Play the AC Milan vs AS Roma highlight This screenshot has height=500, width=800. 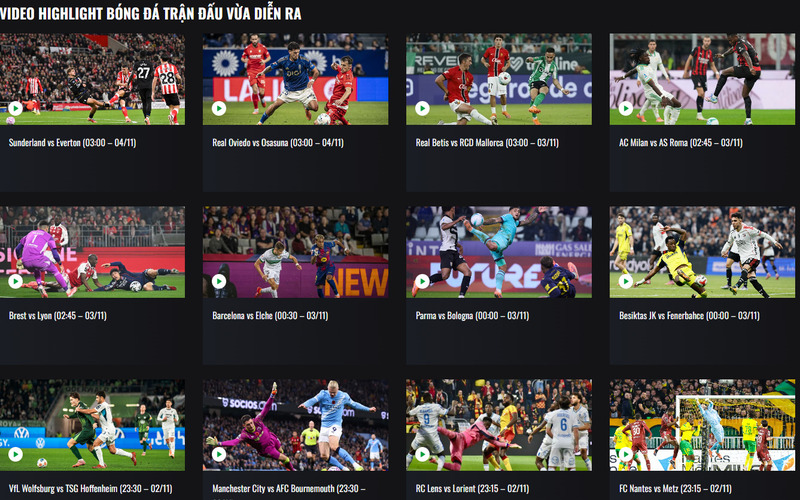[626, 108]
